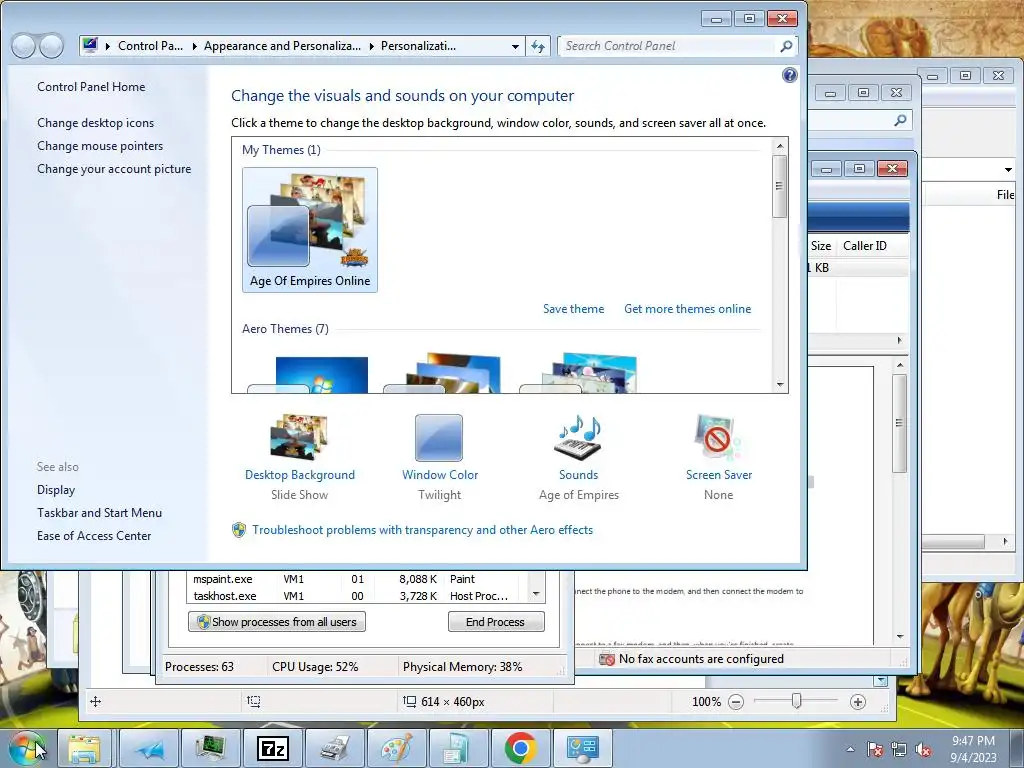The width and height of the screenshot is (1024, 768).
Task: Go to Control Panel Home
Action: [91, 87]
